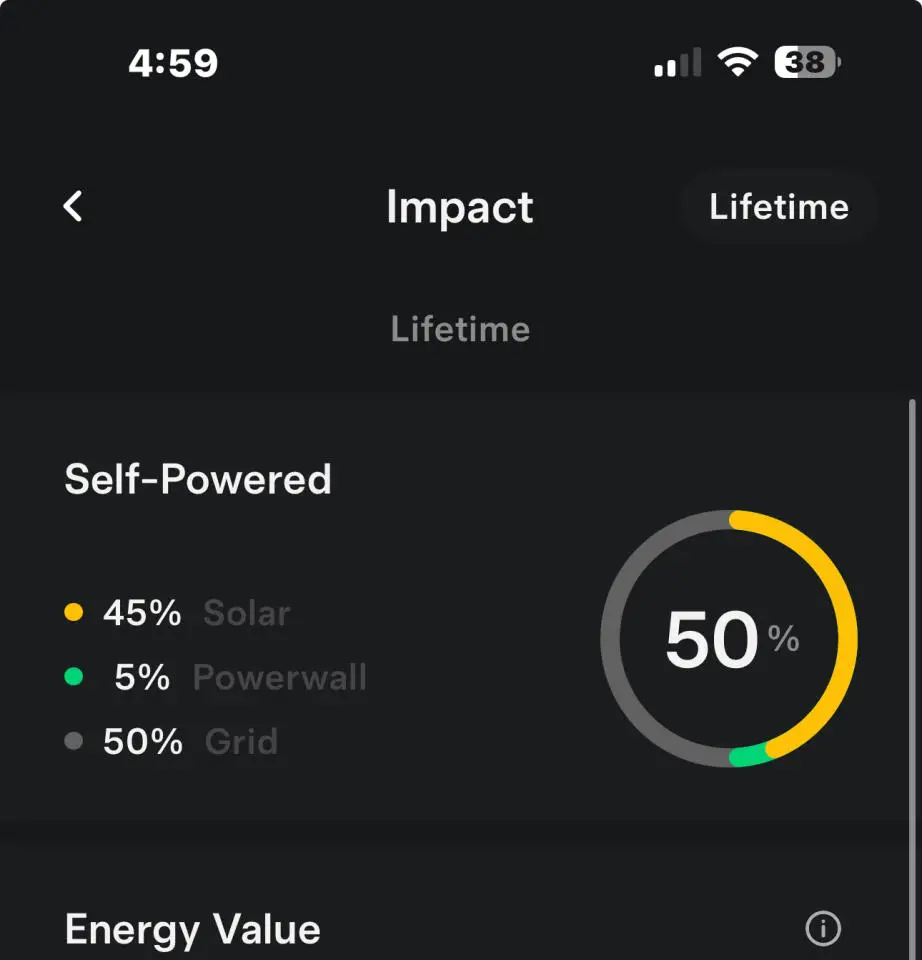The height and width of the screenshot is (960, 922).
Task: Open the Lifetime time range selector
Action: [x=779, y=207]
